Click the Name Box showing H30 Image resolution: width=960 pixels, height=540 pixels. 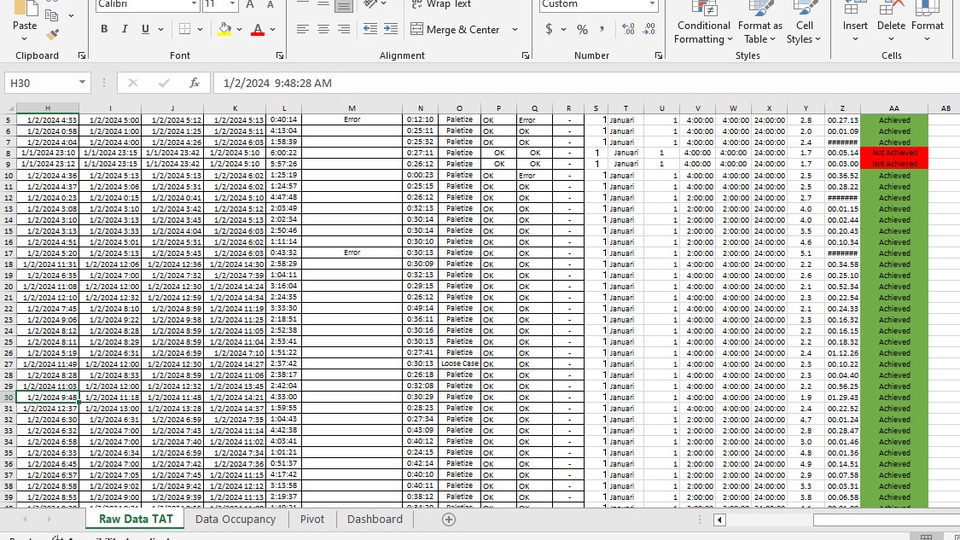(40, 83)
